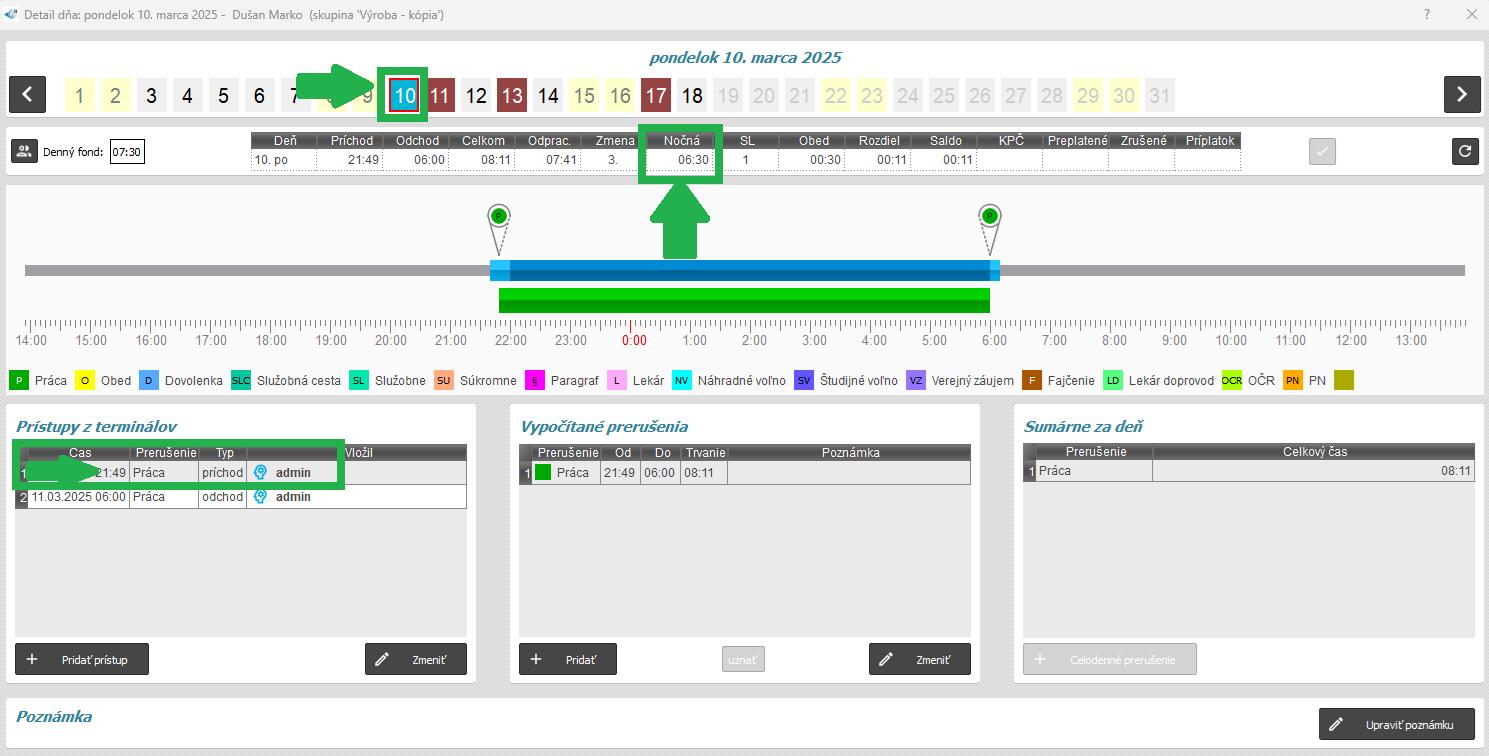Viewport: 1489px width, 756px height.
Task: Click the Denný fond 07:30 field
Action: (x=127, y=153)
